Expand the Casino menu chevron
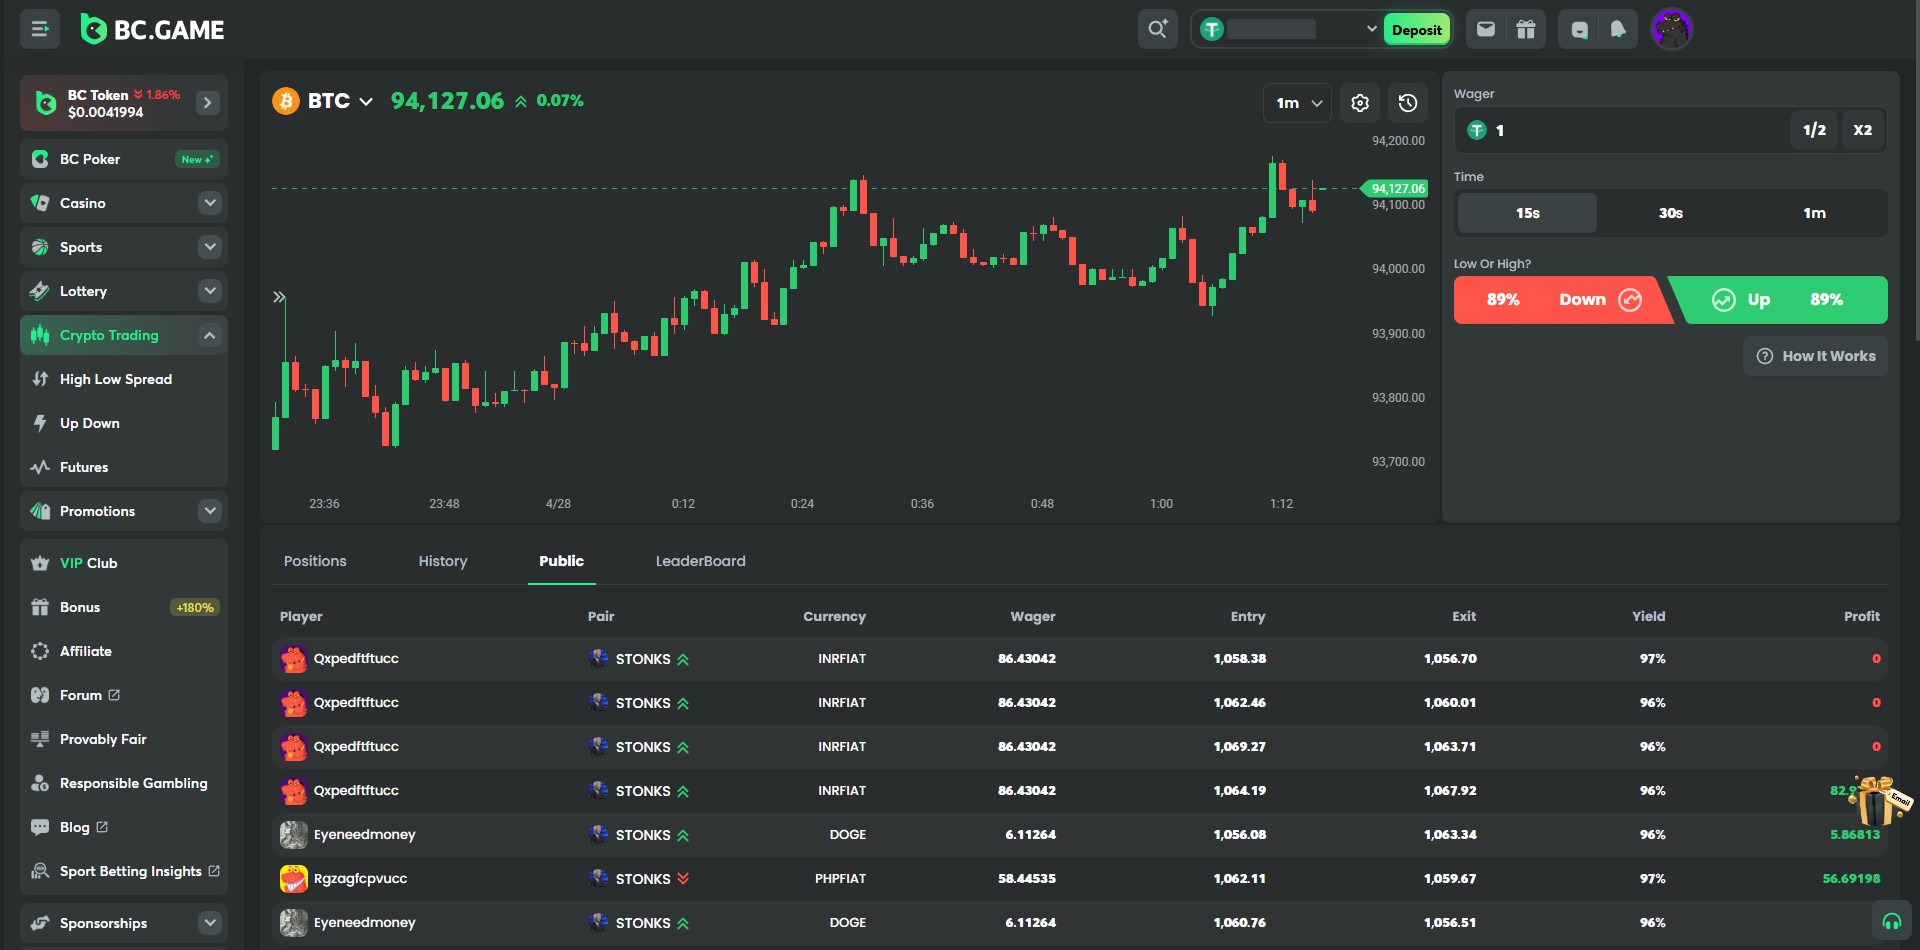This screenshot has height=950, width=1920. point(210,203)
